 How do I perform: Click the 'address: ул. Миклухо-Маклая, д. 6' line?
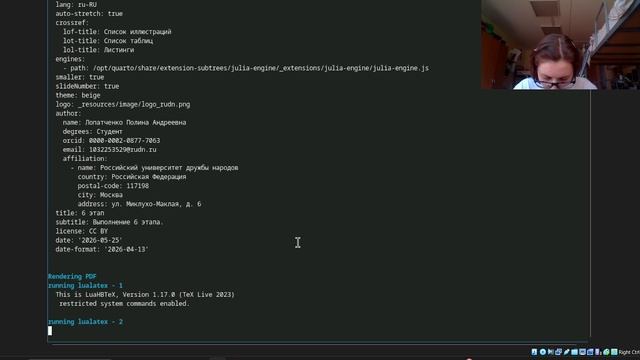coord(139,204)
